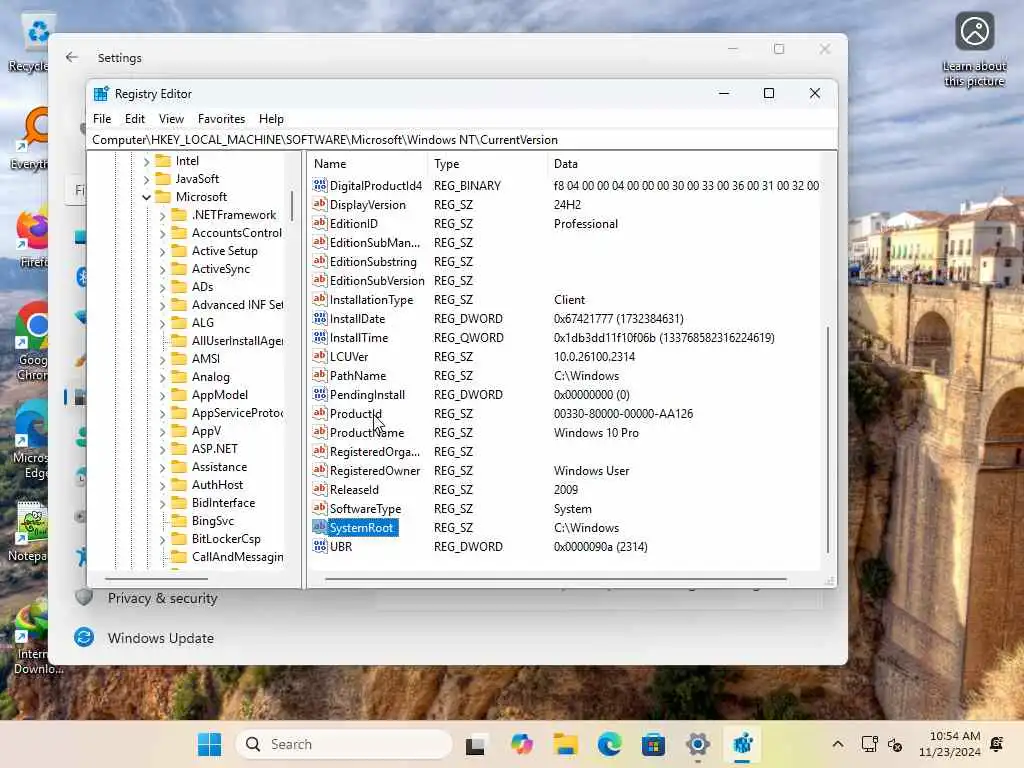
Task: Click the InstallDate DWORD value icon
Action: click(319, 319)
